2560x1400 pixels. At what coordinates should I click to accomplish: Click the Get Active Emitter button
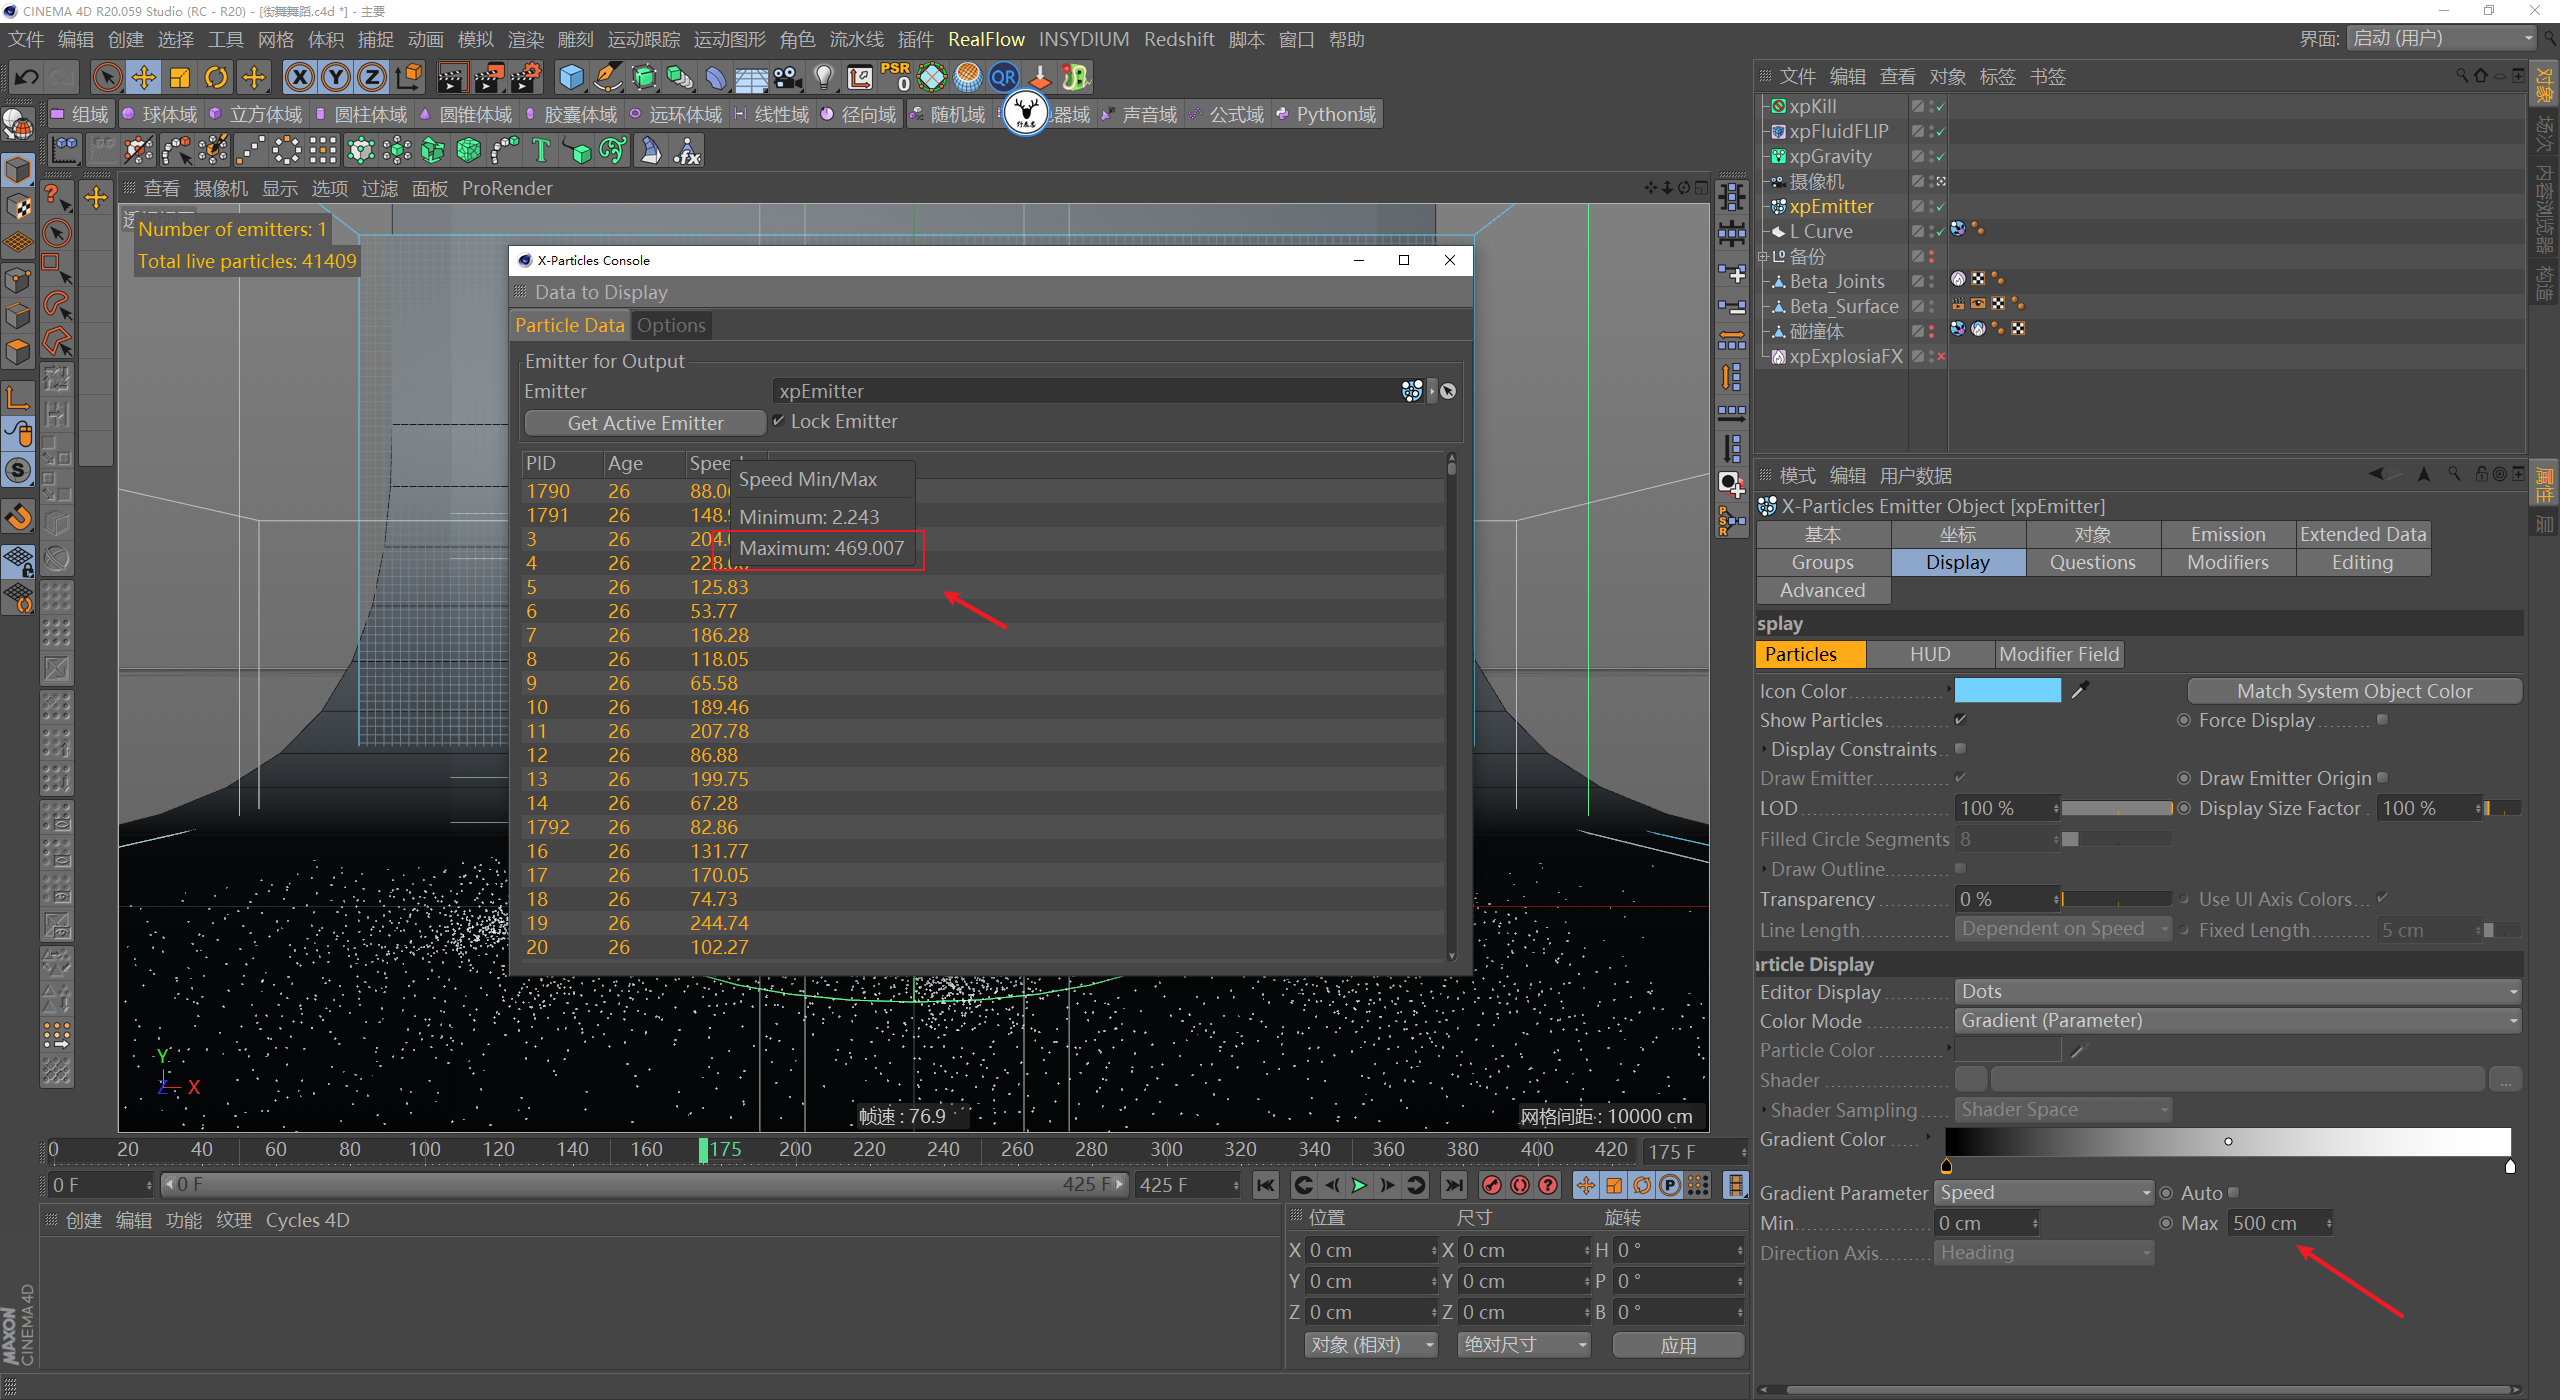[x=645, y=423]
